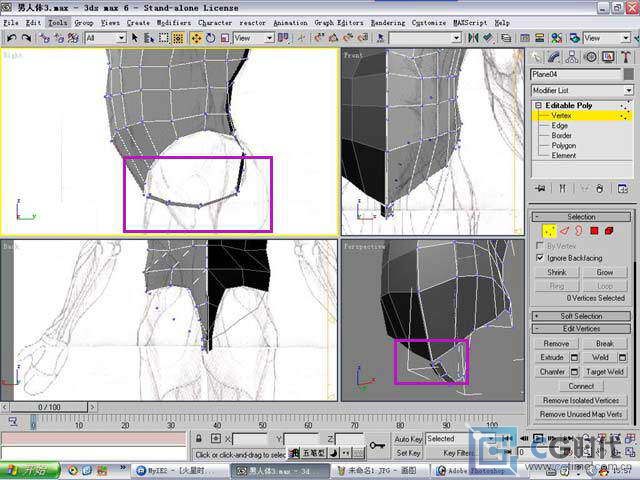Click the Undo arrow icon
The image size is (640, 480).
pos(11,38)
